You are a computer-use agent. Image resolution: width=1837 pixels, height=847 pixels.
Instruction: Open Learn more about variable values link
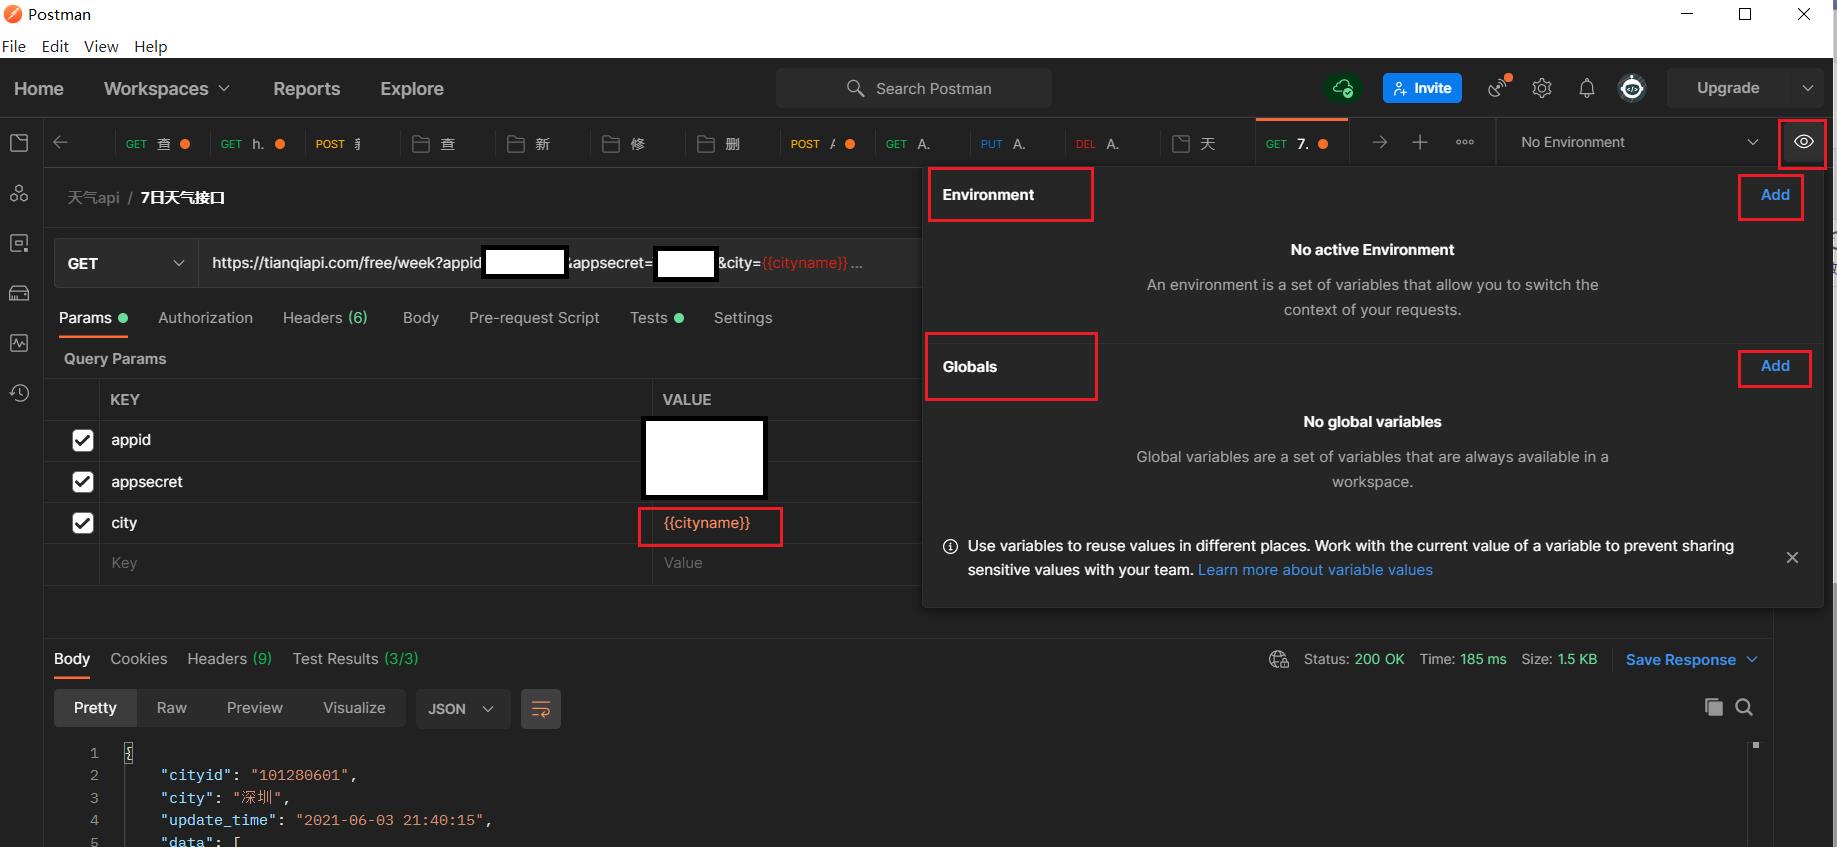point(1315,570)
